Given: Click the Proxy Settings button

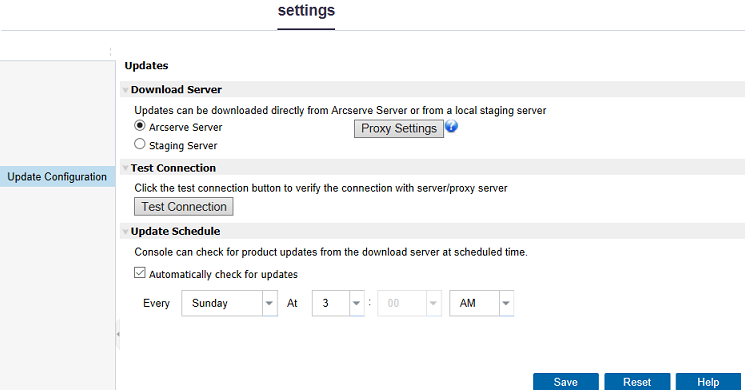Looking at the screenshot, I should point(399,128).
